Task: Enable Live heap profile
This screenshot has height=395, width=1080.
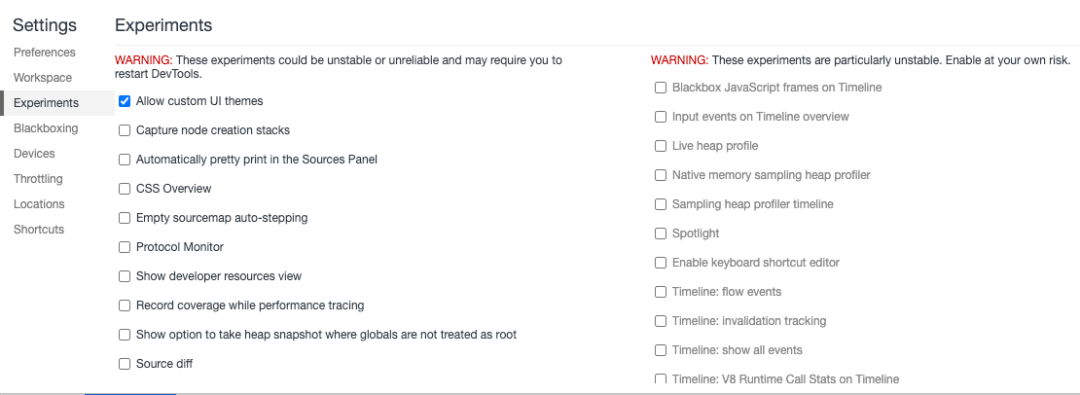Action: (661, 146)
